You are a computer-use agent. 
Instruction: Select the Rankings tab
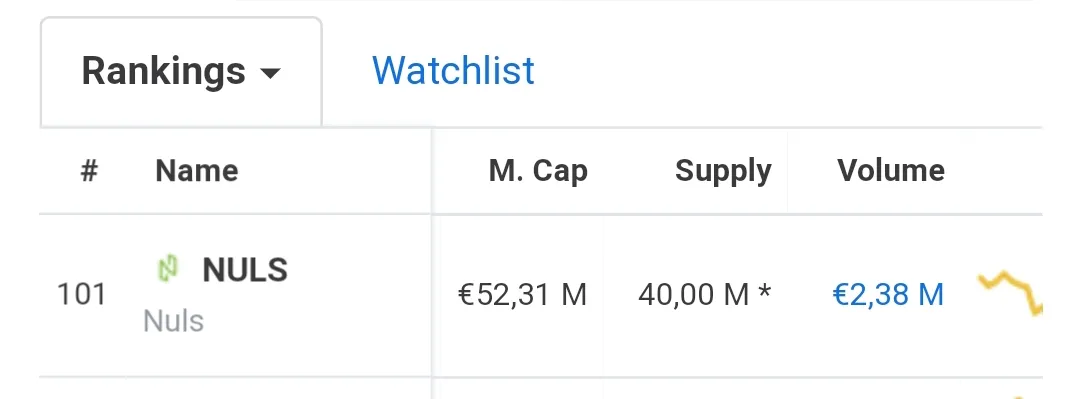click(181, 72)
